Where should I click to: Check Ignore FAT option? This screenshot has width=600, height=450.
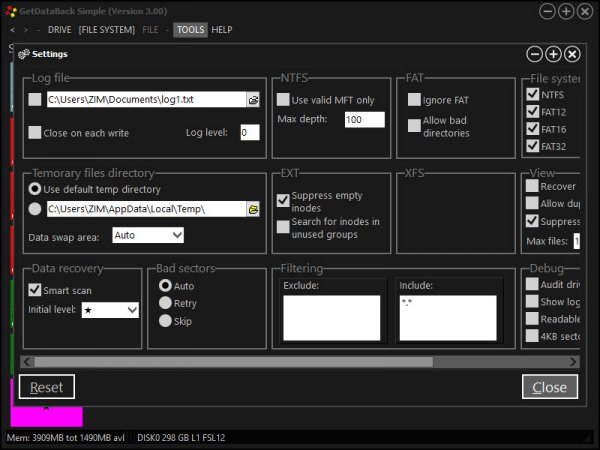pos(414,99)
